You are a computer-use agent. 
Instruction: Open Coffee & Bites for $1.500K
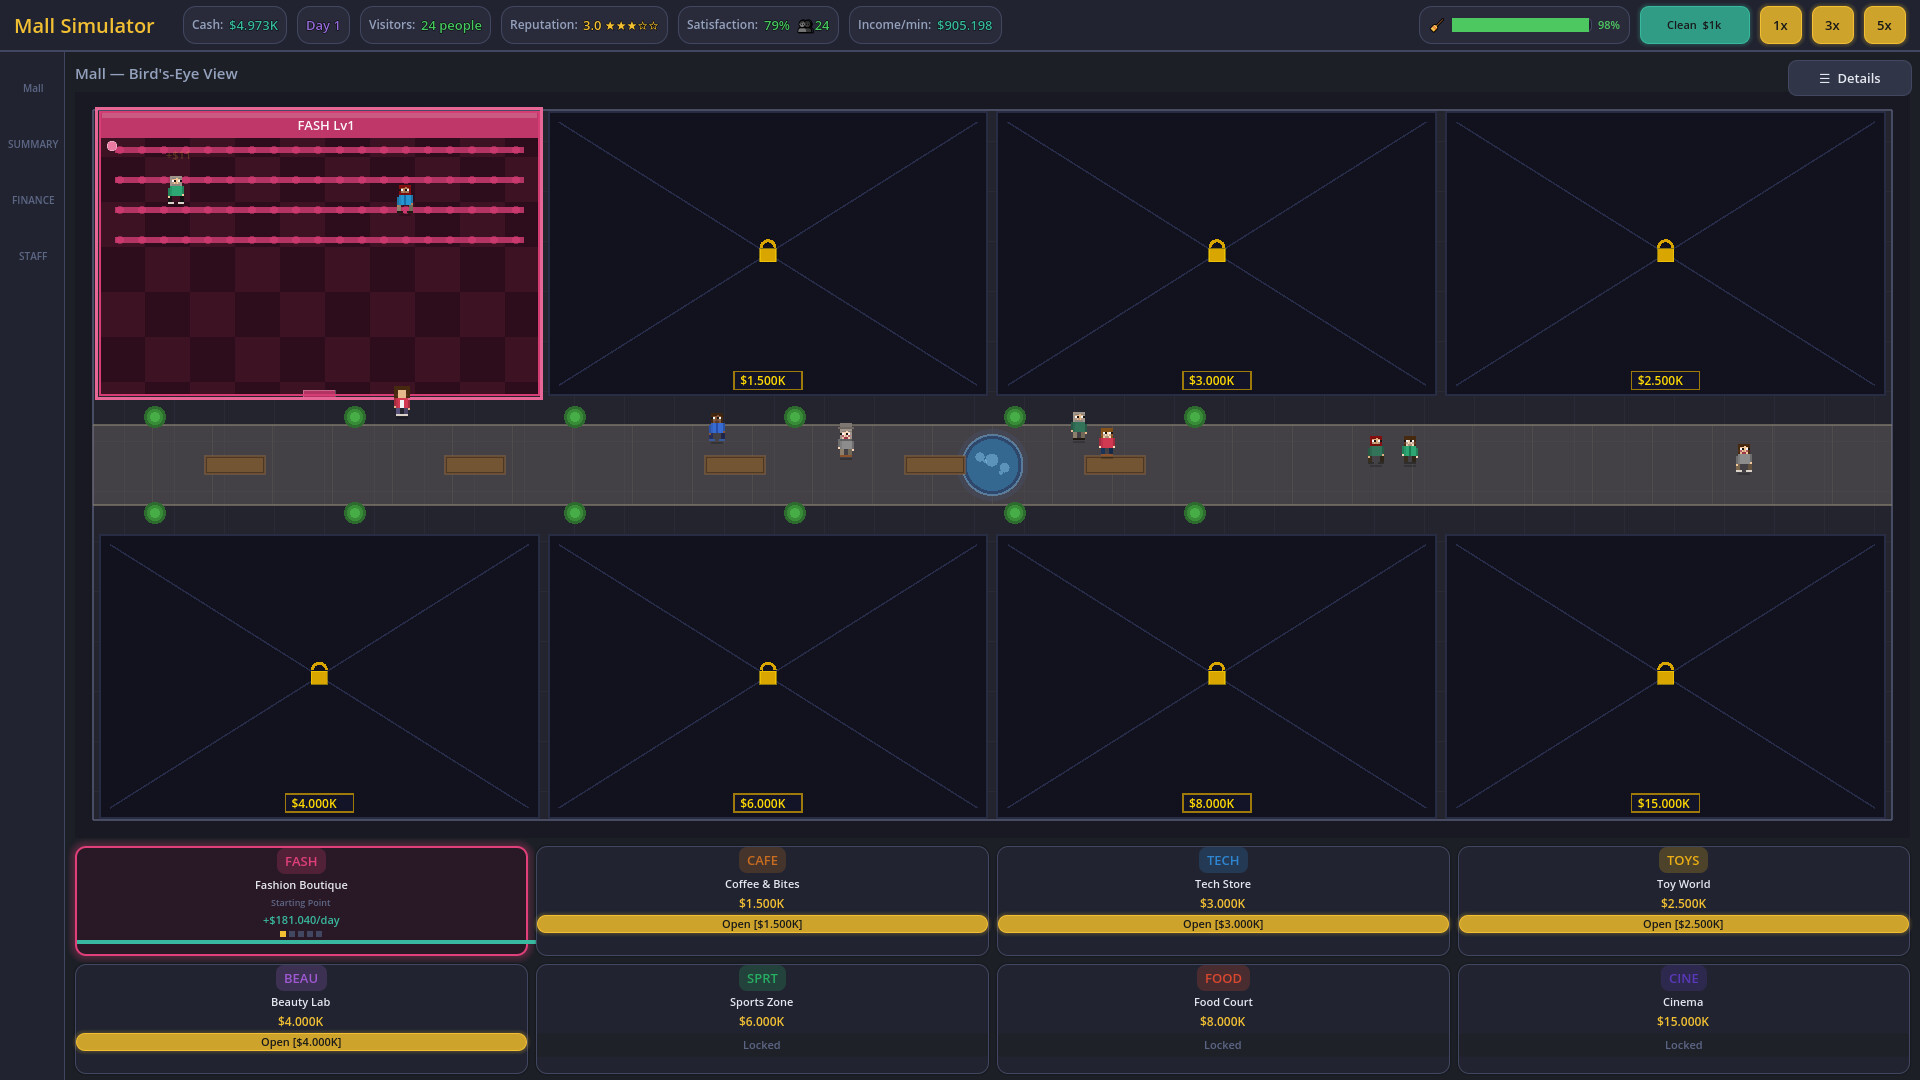(x=762, y=924)
